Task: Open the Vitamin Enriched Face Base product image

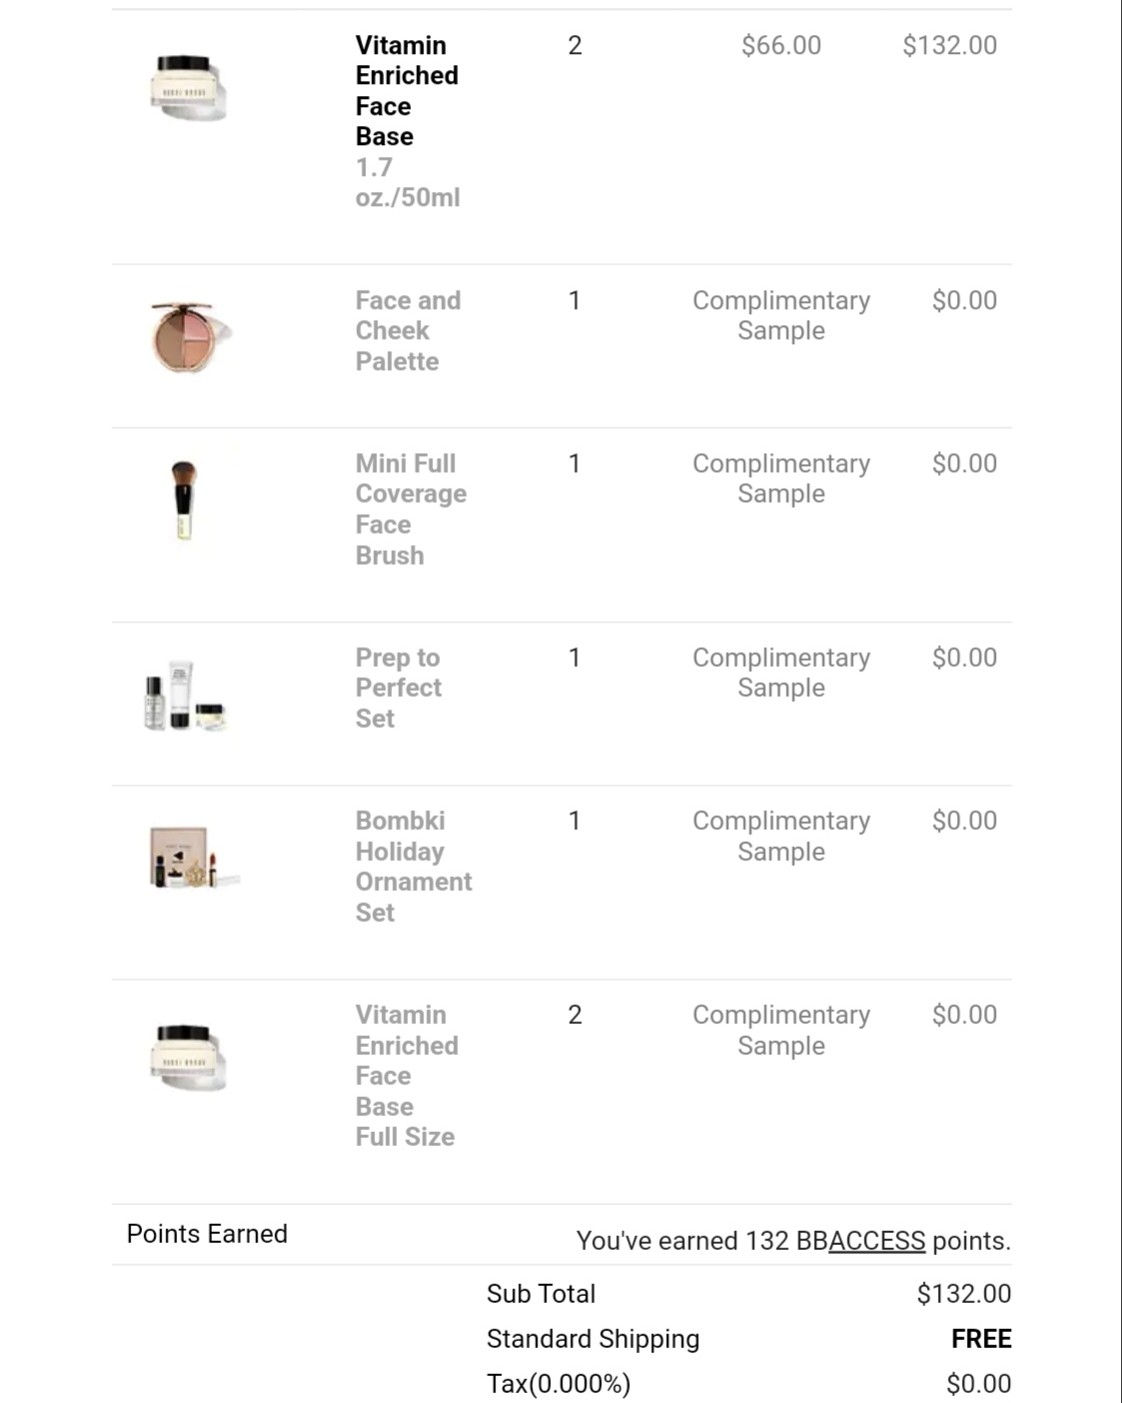Action: pos(189,88)
